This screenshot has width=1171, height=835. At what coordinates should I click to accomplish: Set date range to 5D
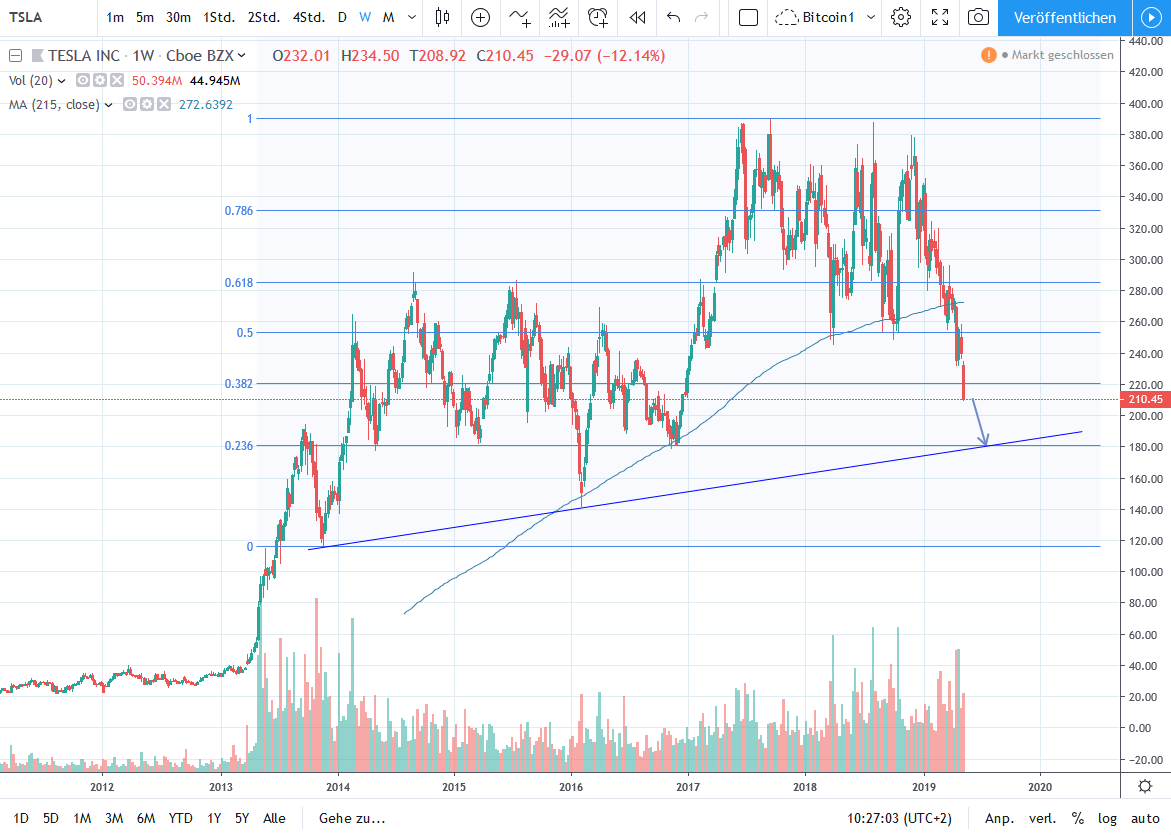pos(50,818)
